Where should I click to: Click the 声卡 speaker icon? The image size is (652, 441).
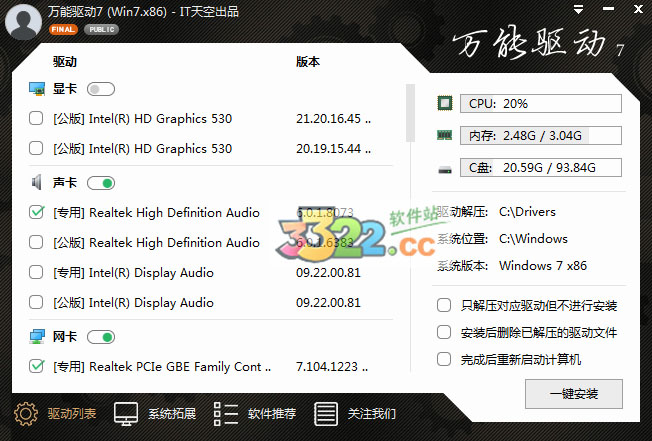click(x=37, y=182)
